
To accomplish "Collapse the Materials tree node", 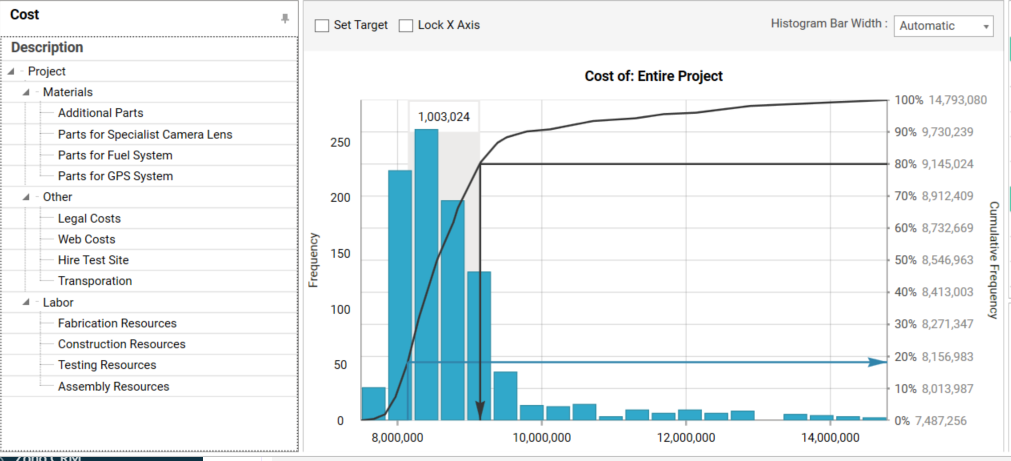I will [x=26, y=93].
